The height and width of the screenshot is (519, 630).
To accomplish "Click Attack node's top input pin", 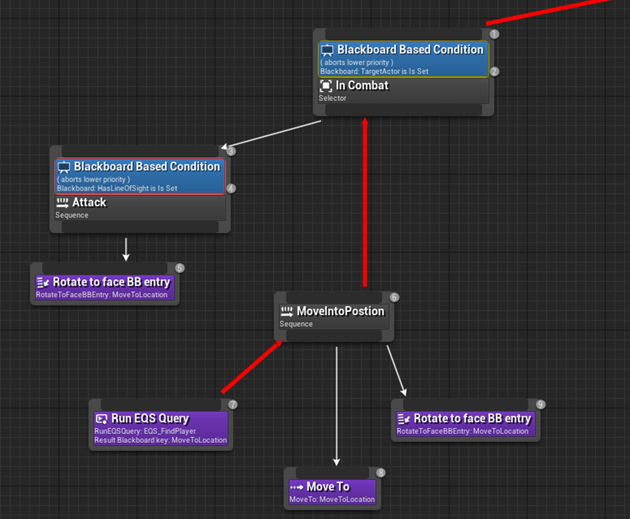I will [x=140, y=151].
